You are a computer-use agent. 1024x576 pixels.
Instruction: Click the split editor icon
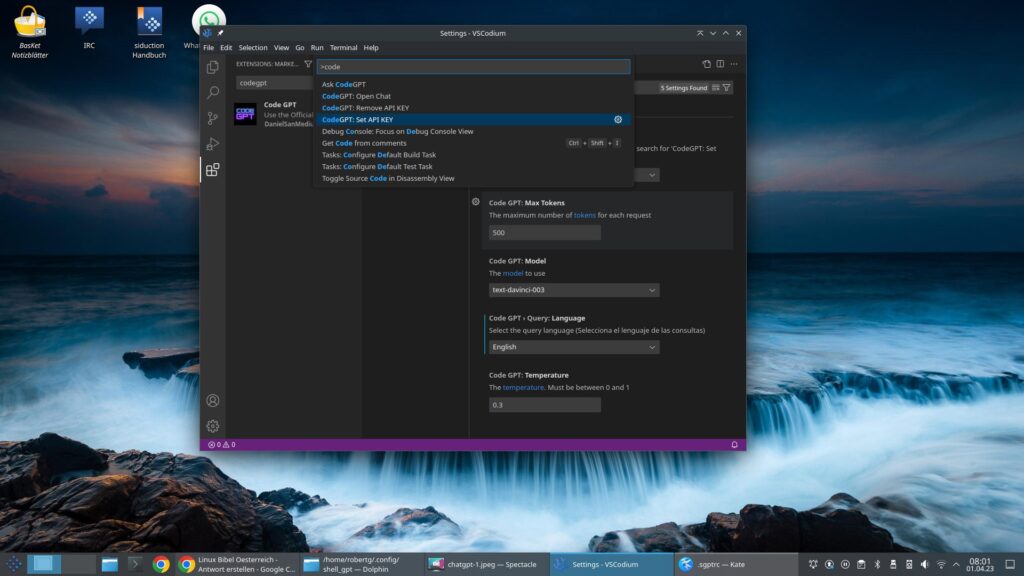[x=720, y=64]
